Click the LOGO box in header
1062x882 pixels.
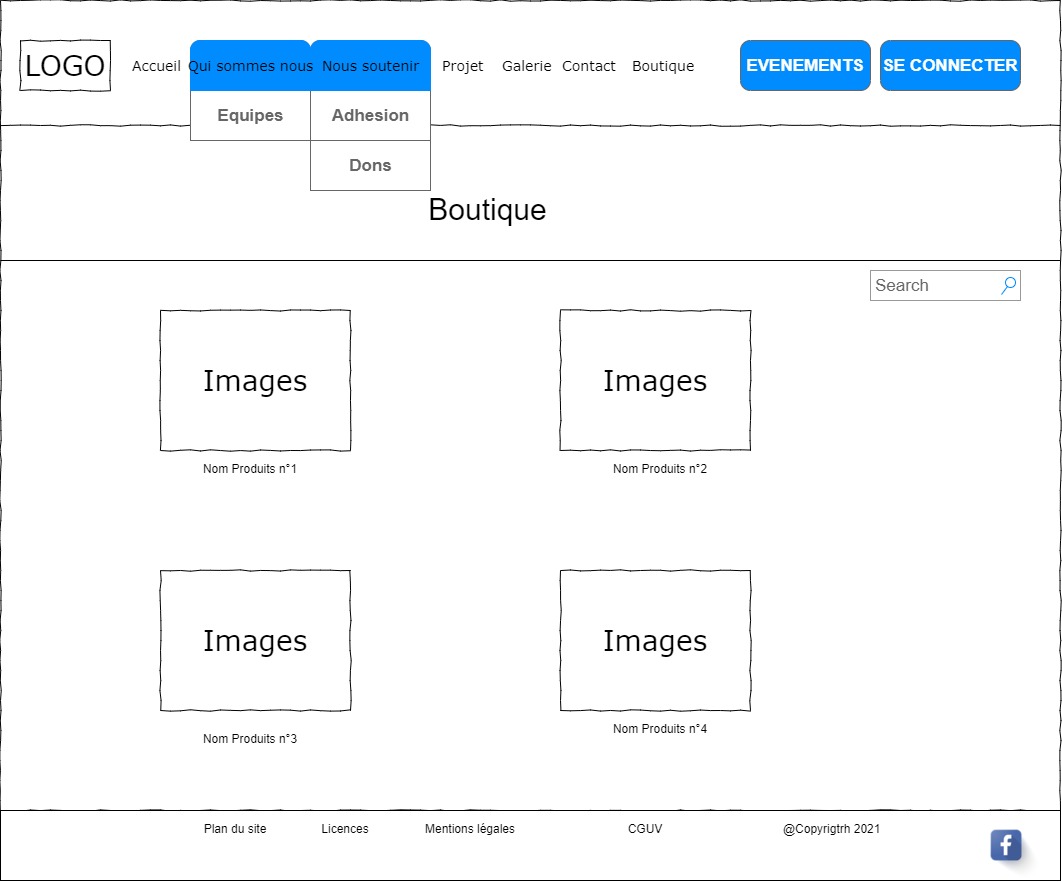click(x=65, y=66)
